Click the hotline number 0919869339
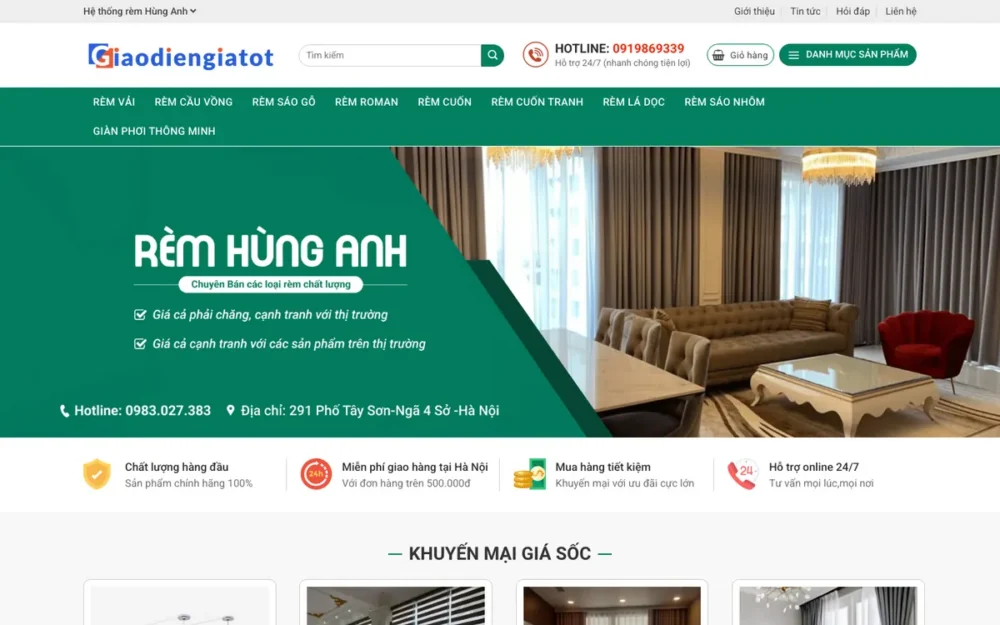1000x625 pixels. [x=648, y=48]
